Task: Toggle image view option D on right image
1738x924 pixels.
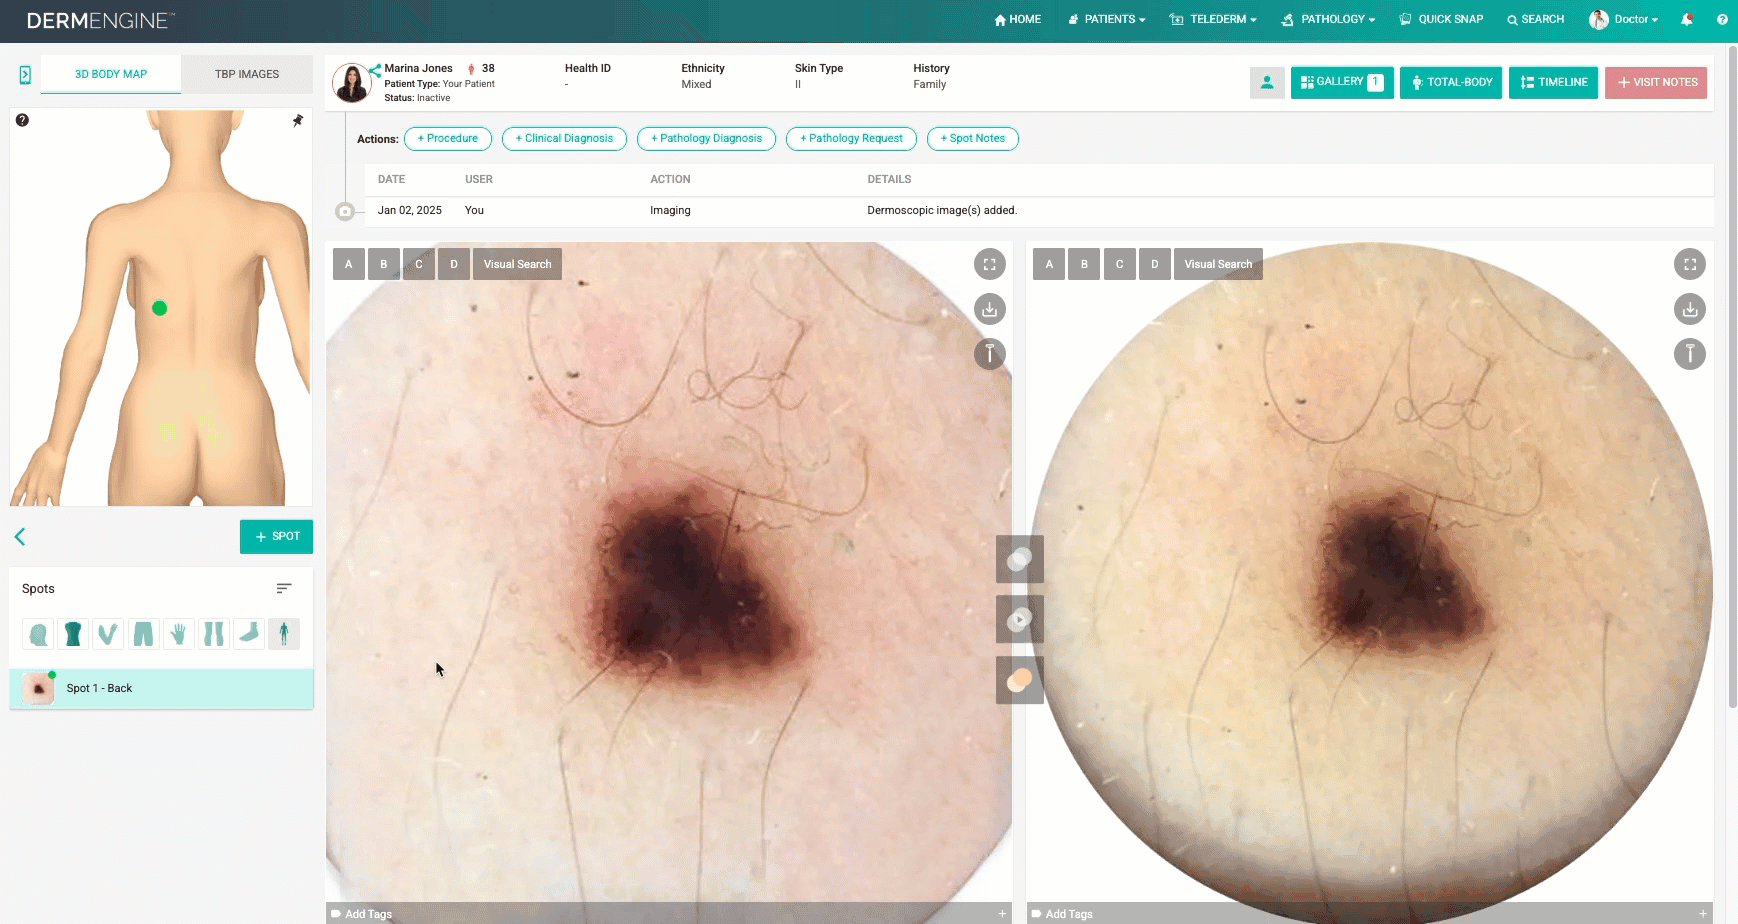Action: (x=1155, y=263)
